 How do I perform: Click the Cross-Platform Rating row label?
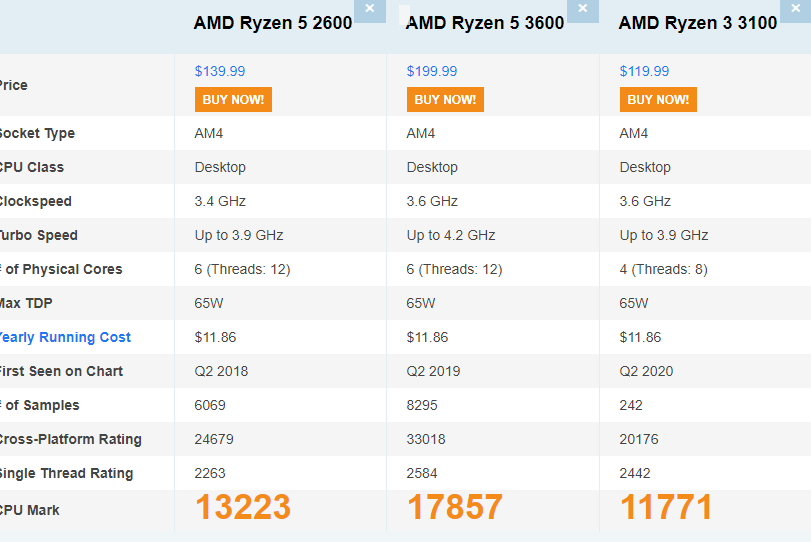[x=70, y=439]
